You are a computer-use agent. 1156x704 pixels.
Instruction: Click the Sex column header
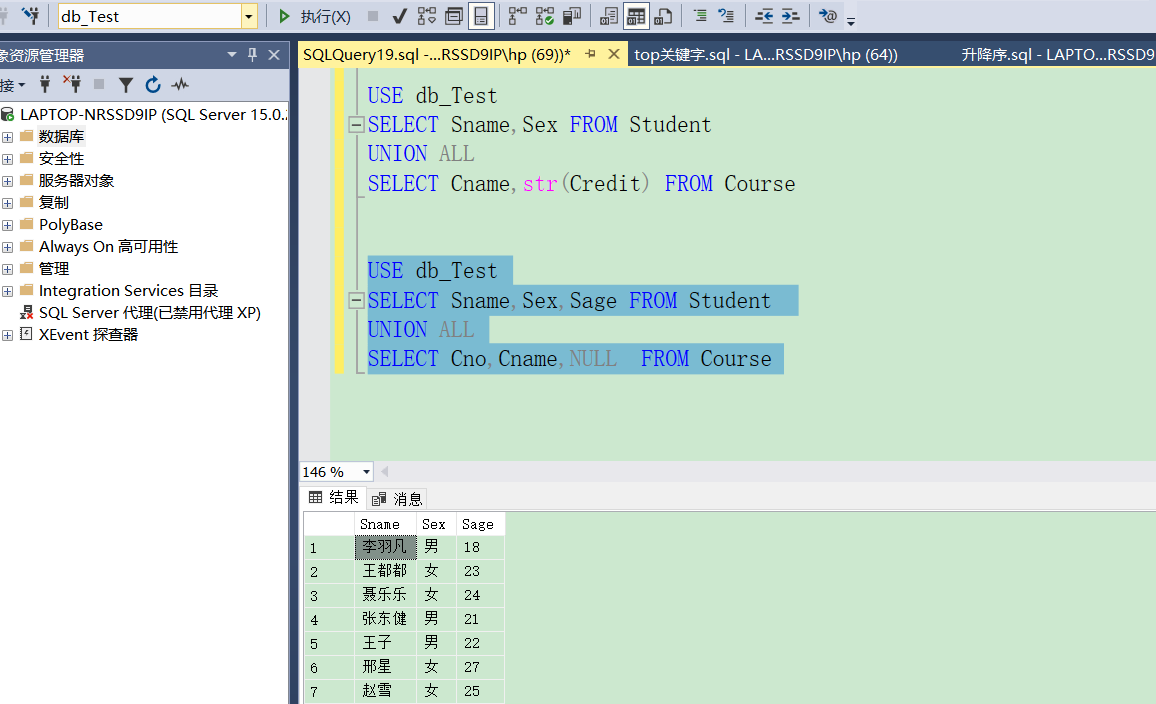pyautogui.click(x=436, y=524)
